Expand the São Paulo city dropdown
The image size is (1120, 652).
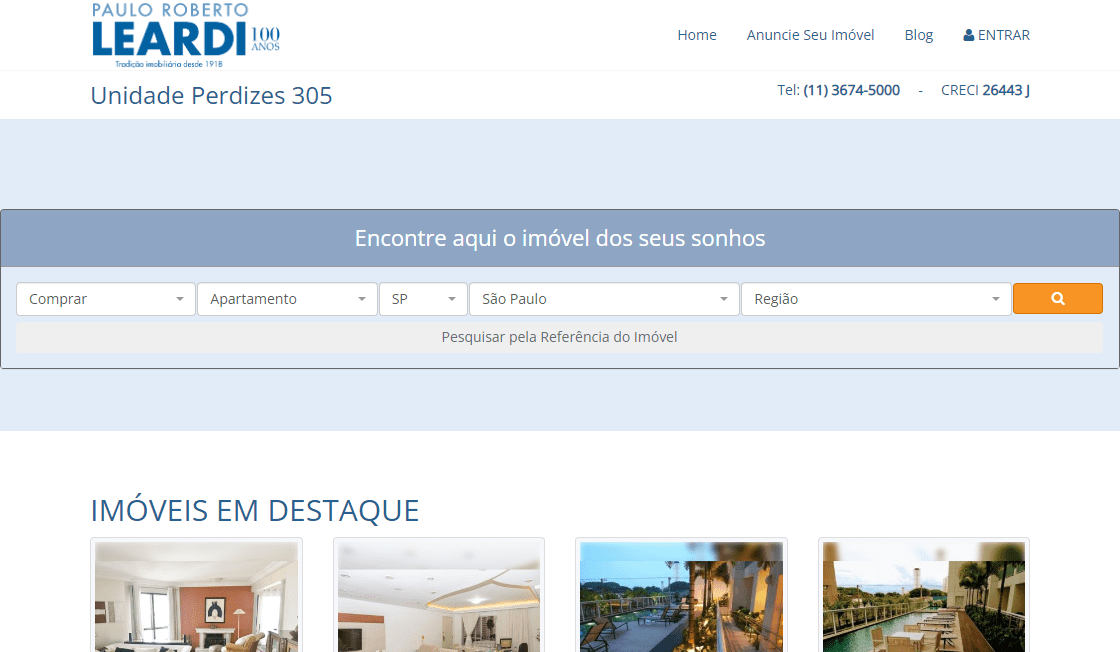(604, 299)
